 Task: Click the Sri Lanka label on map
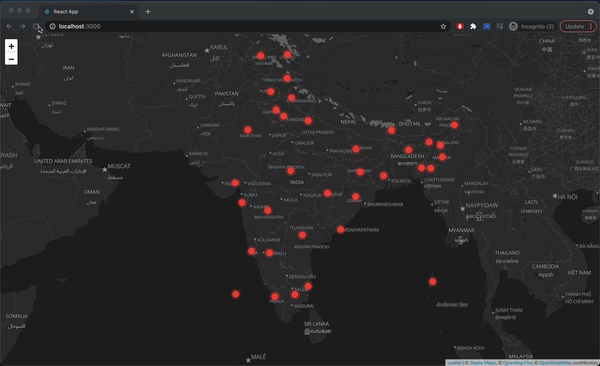pos(316,324)
